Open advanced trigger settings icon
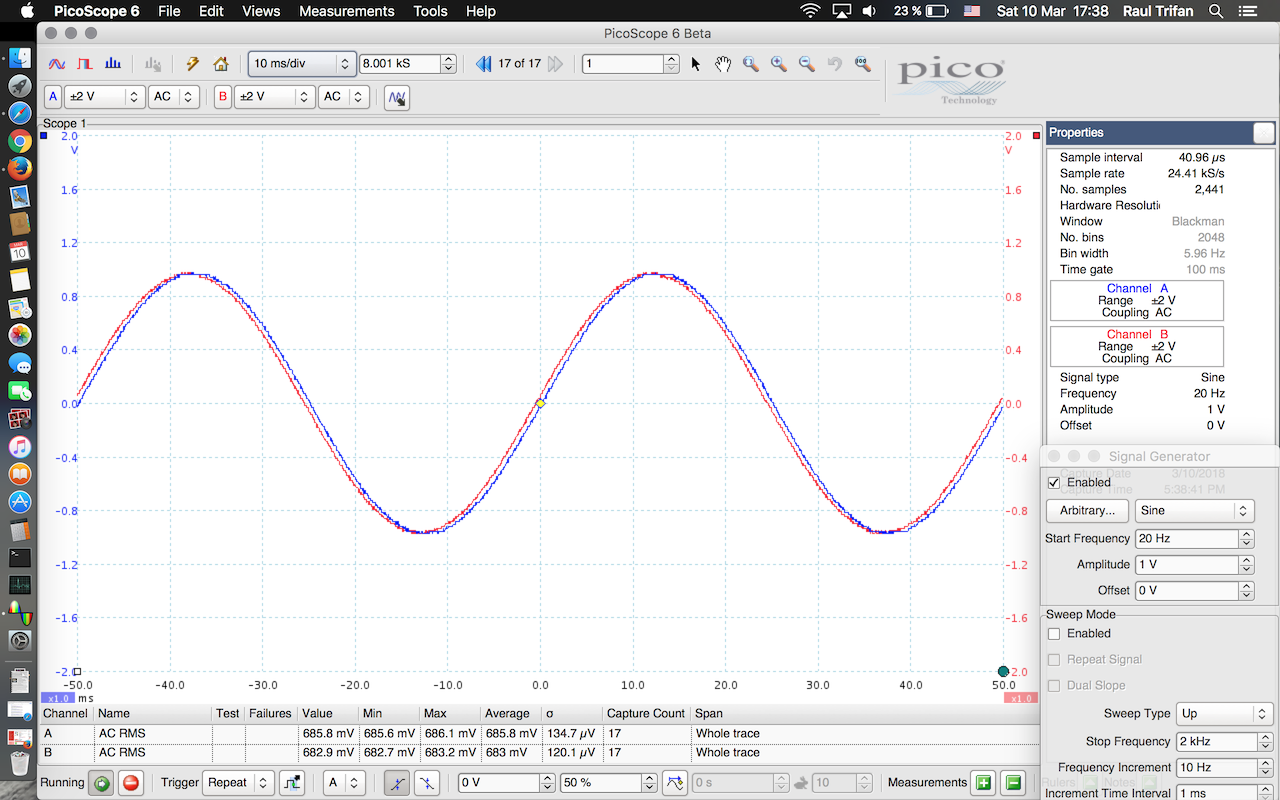 pyautogui.click(x=291, y=783)
